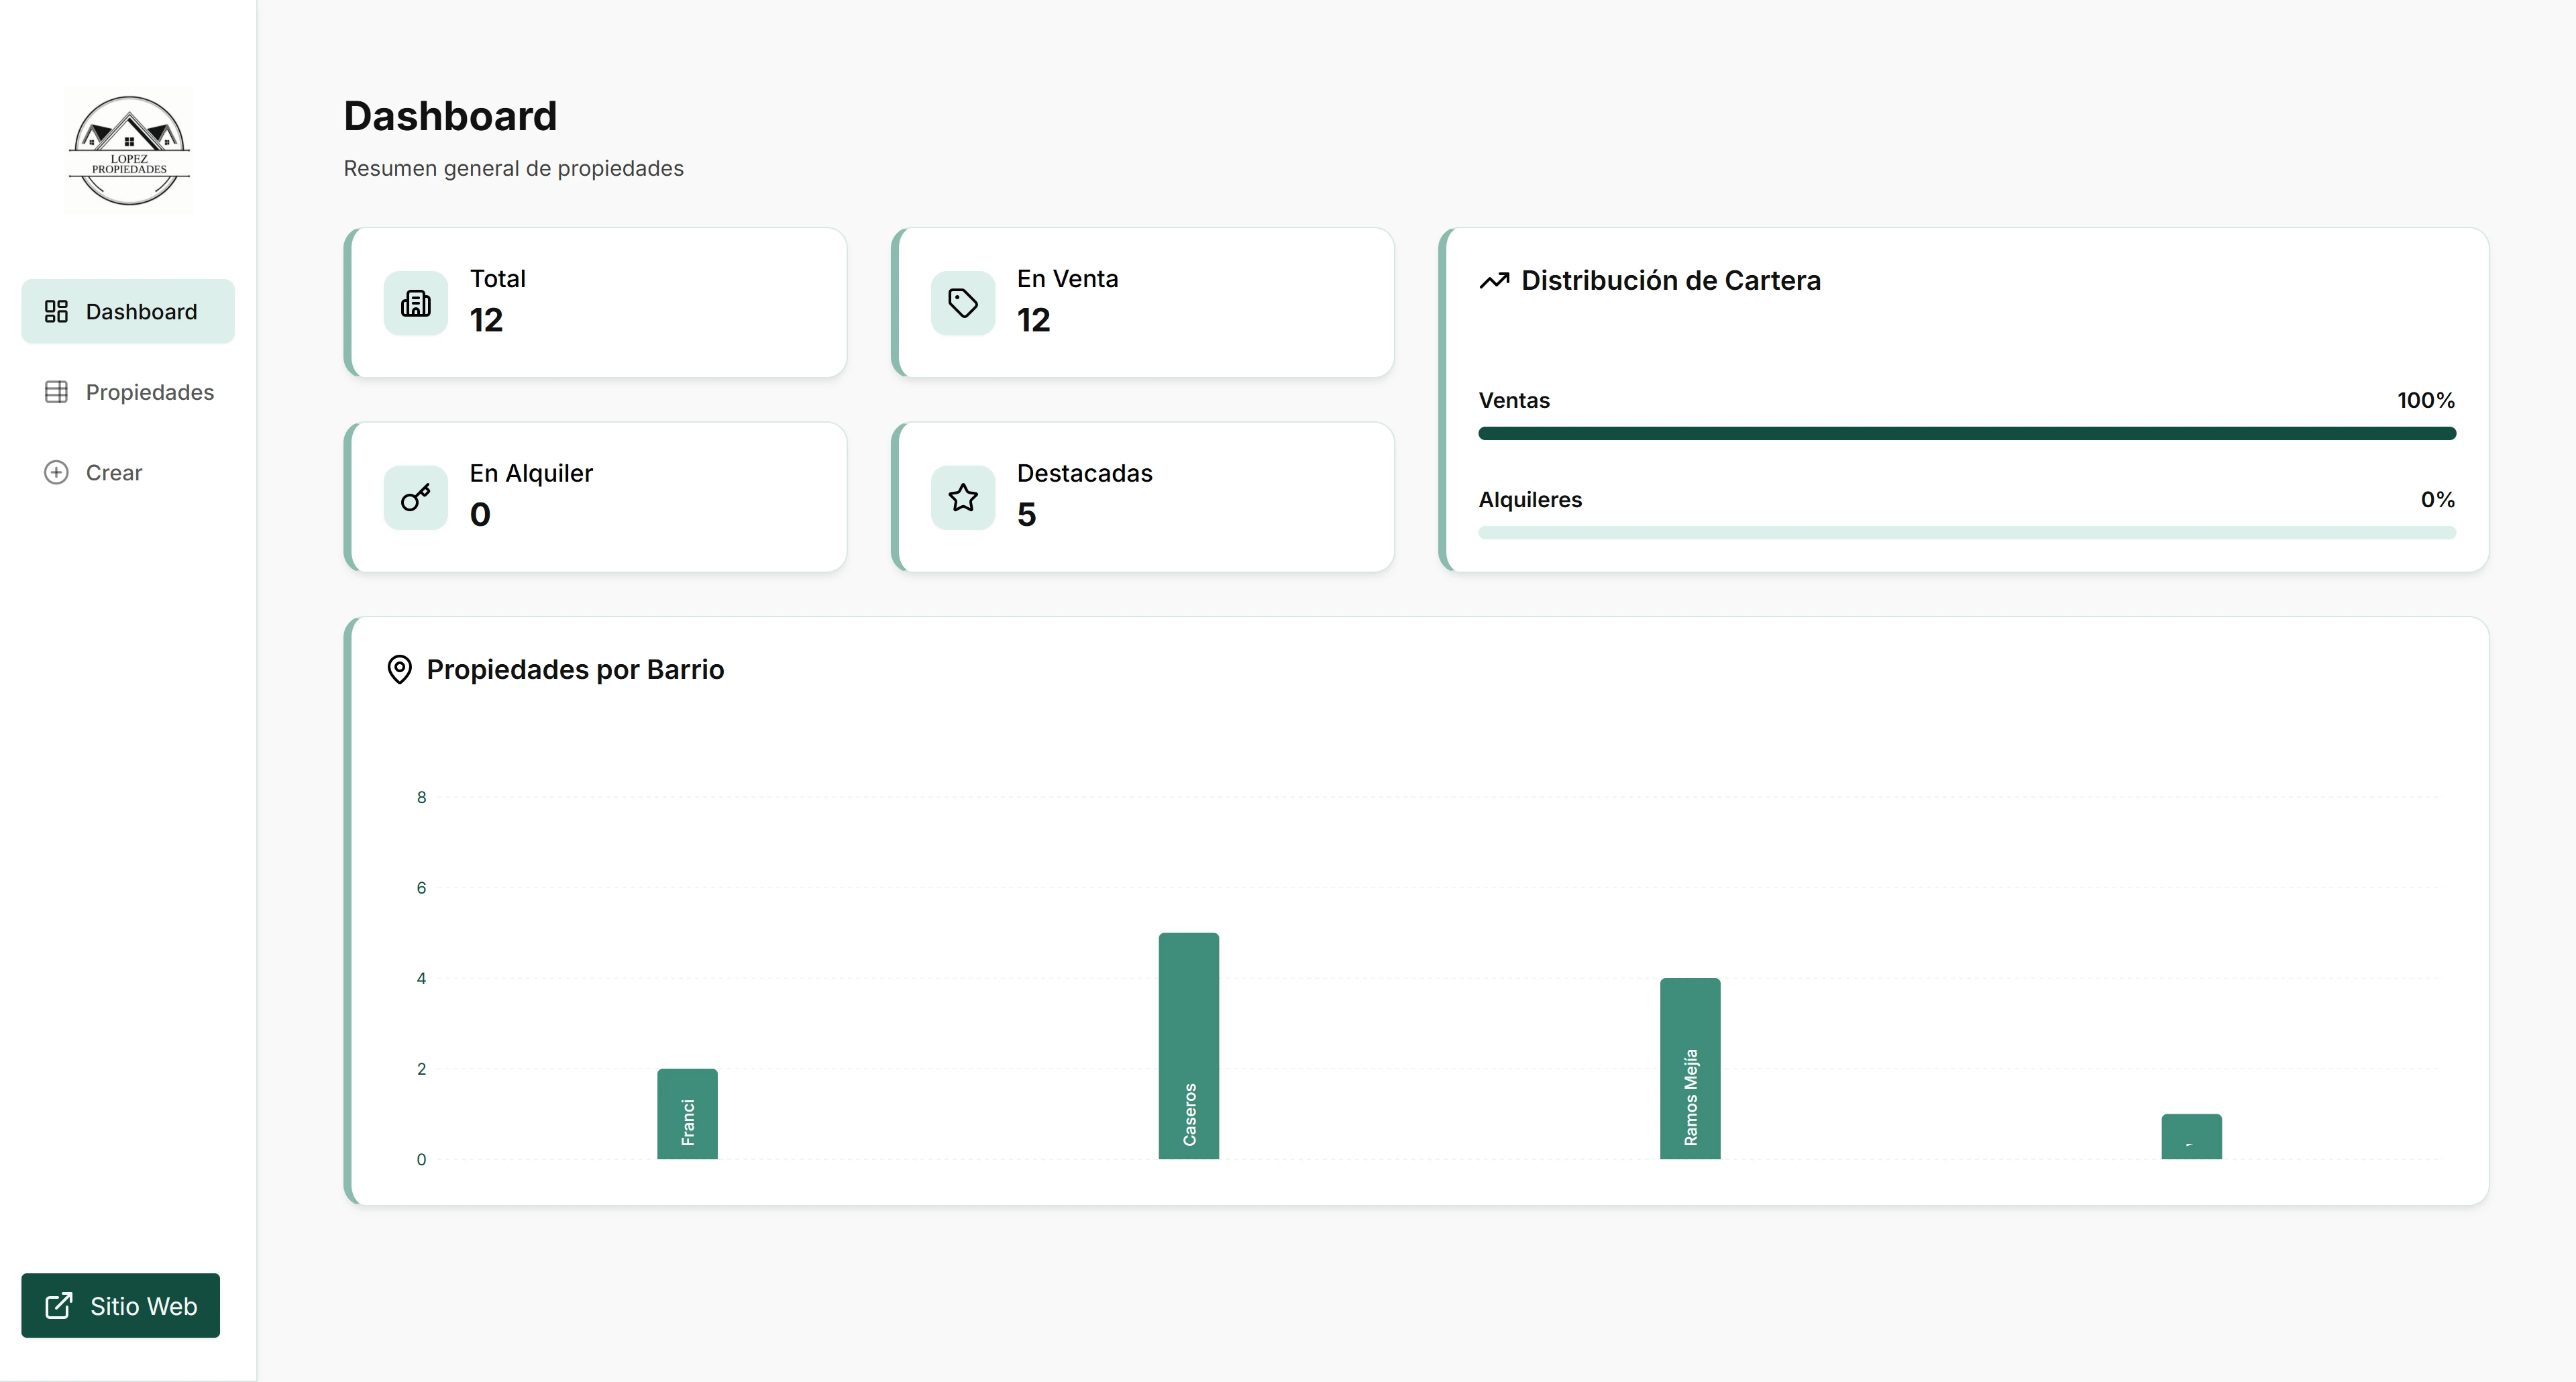Click the Ventas progress bar
The width and height of the screenshot is (2576, 1382).
1967,433
